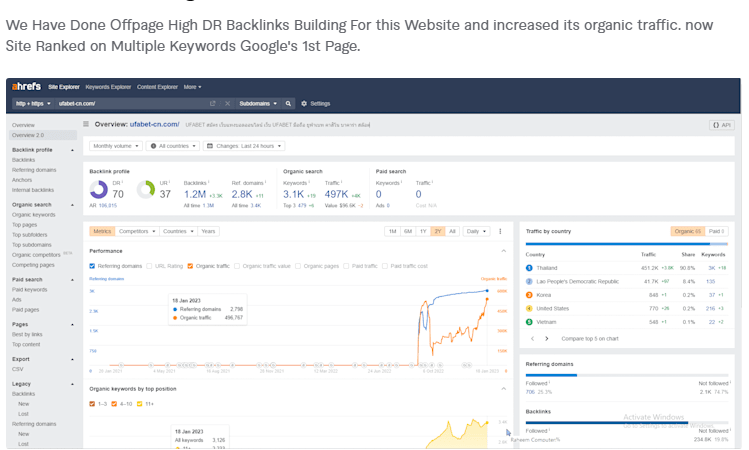Select the 1Y time range button
This screenshot has width=749, height=450.
(x=423, y=231)
